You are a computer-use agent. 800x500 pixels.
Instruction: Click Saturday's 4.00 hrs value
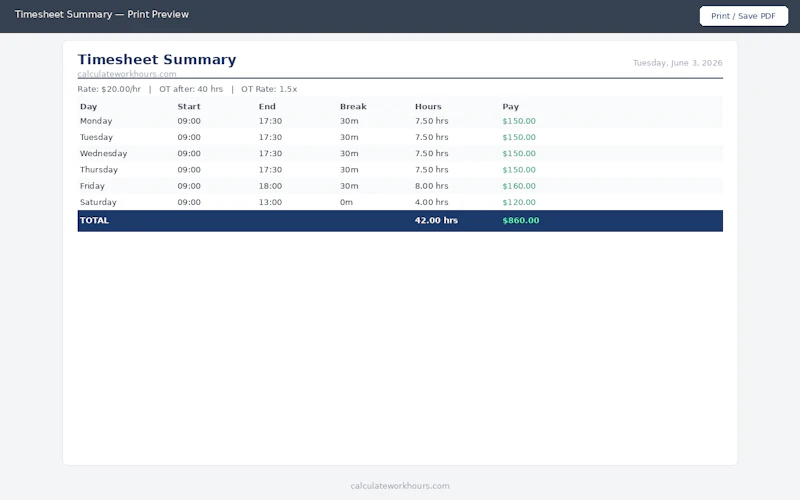432,202
